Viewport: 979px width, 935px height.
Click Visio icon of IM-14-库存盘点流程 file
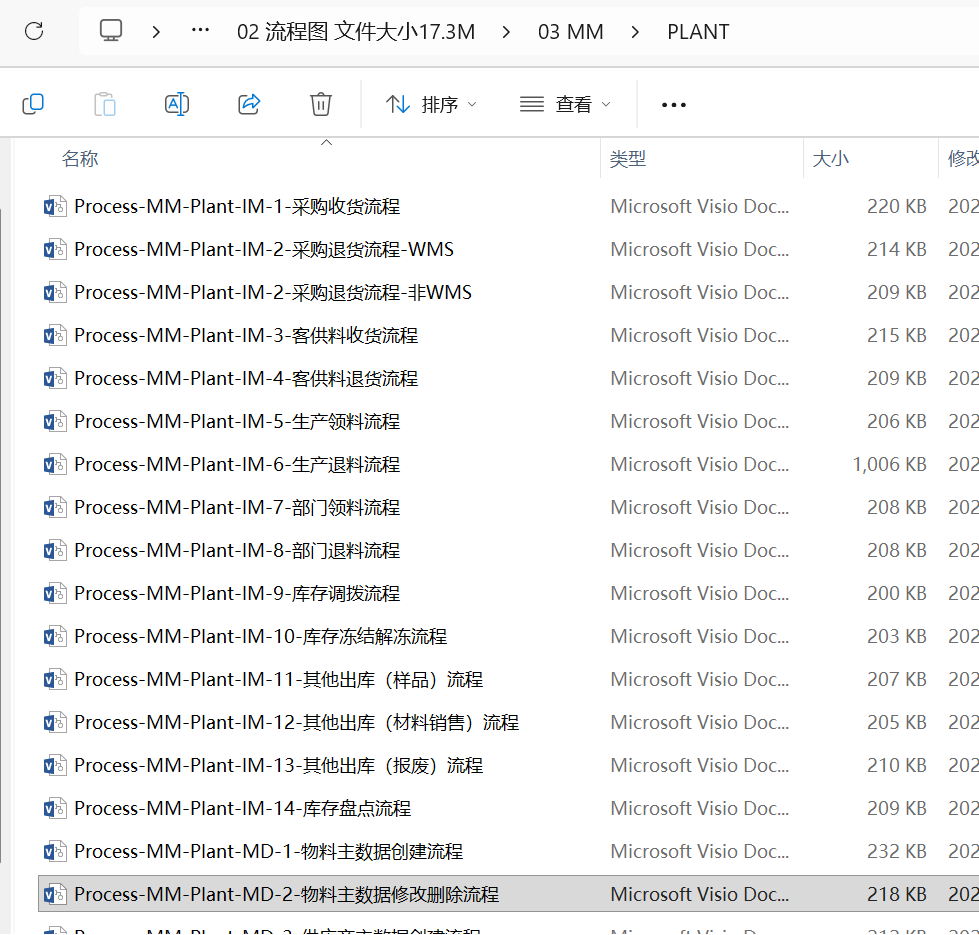click(54, 809)
